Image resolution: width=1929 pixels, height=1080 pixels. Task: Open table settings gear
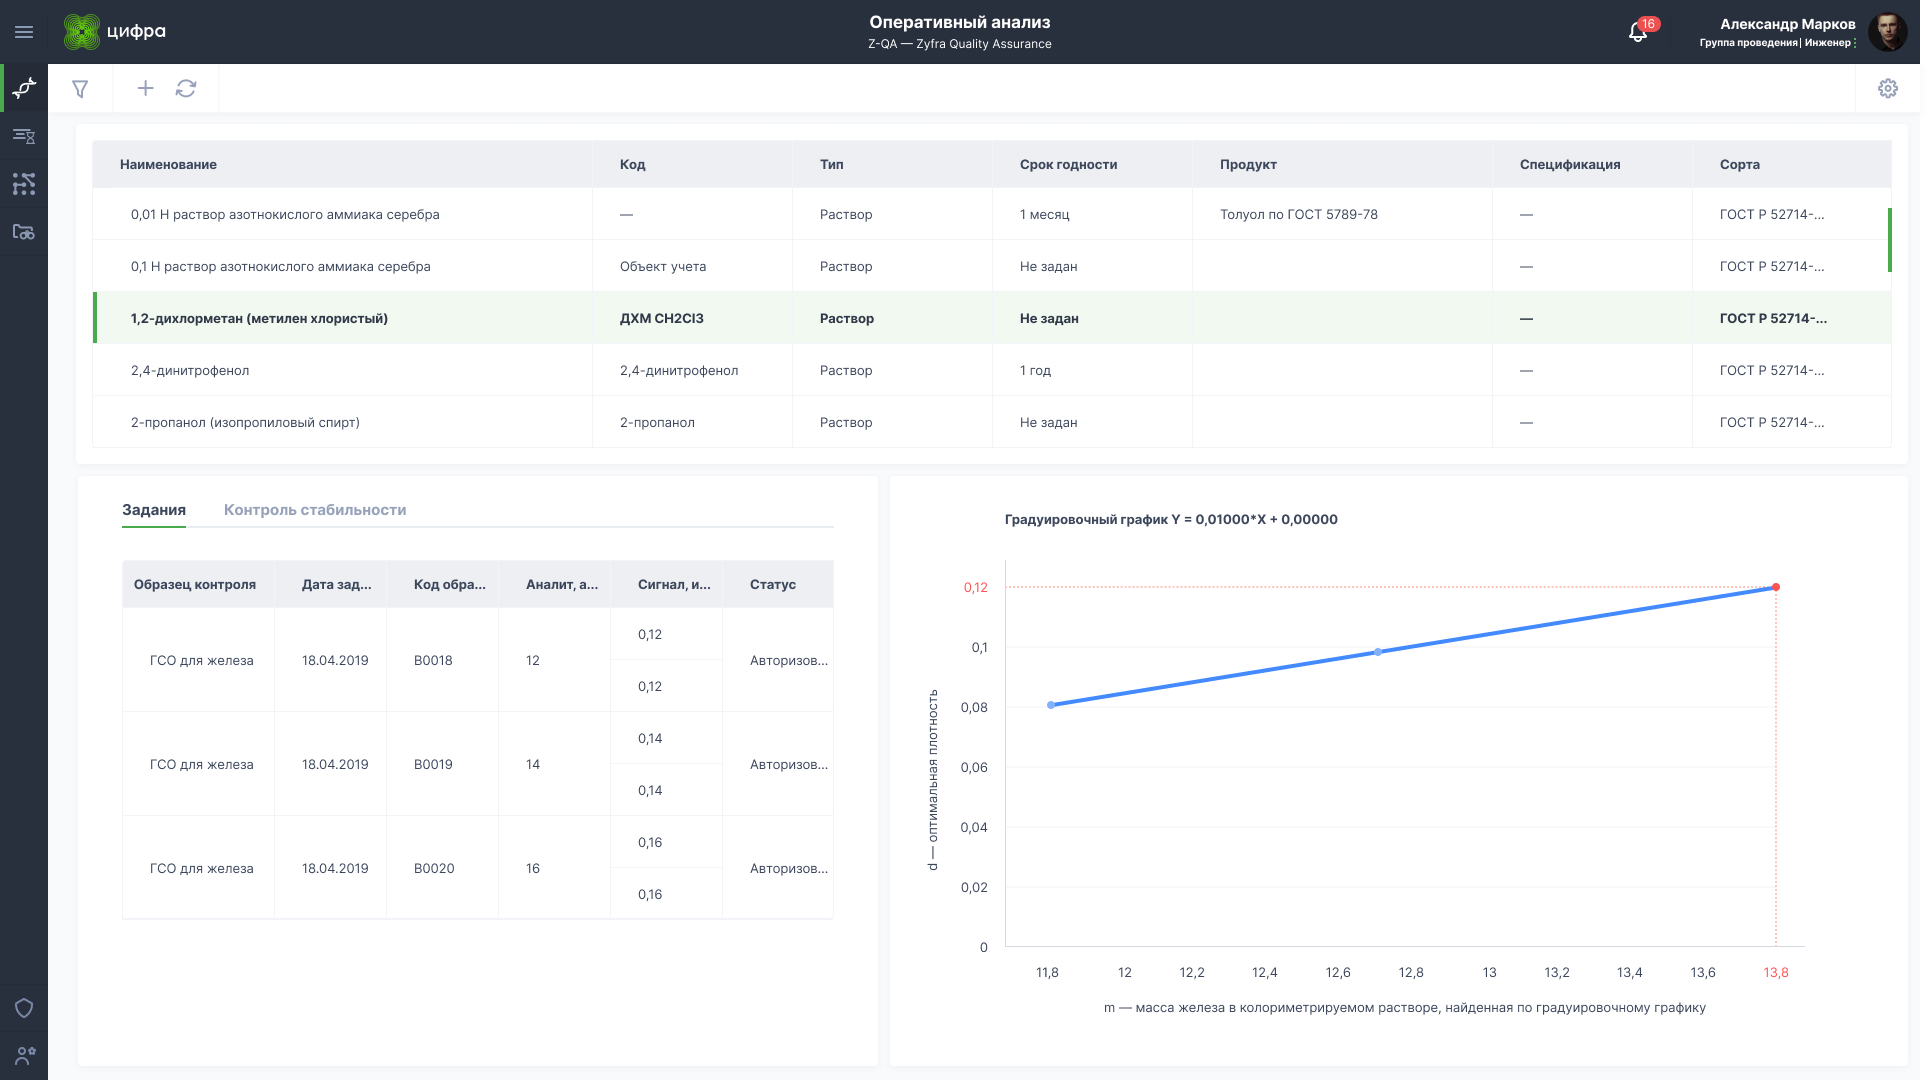pos(1888,89)
